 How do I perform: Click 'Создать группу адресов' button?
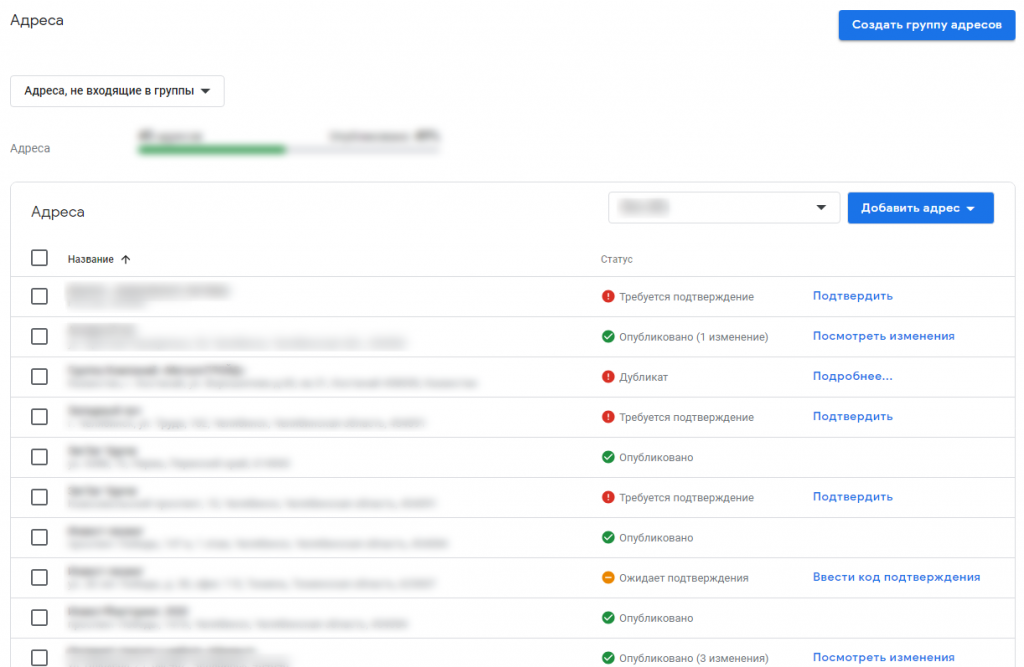coord(926,25)
